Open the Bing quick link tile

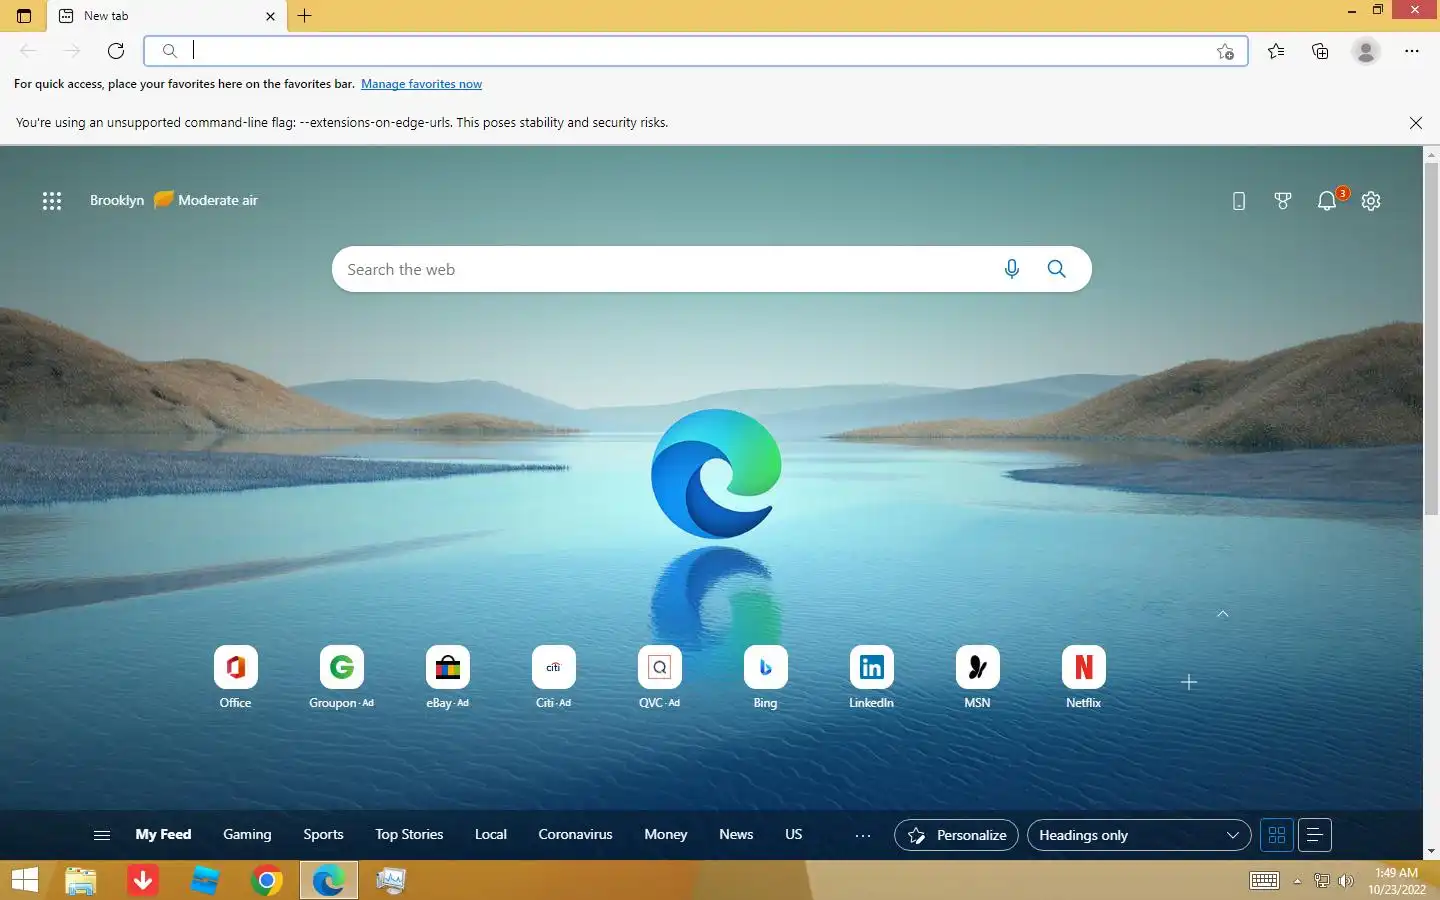(x=766, y=678)
